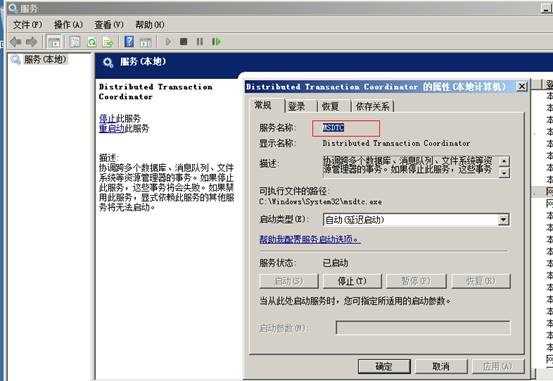Click the Services window title bar icon
Image resolution: width=553 pixels, height=381 pixels.
(13, 8)
